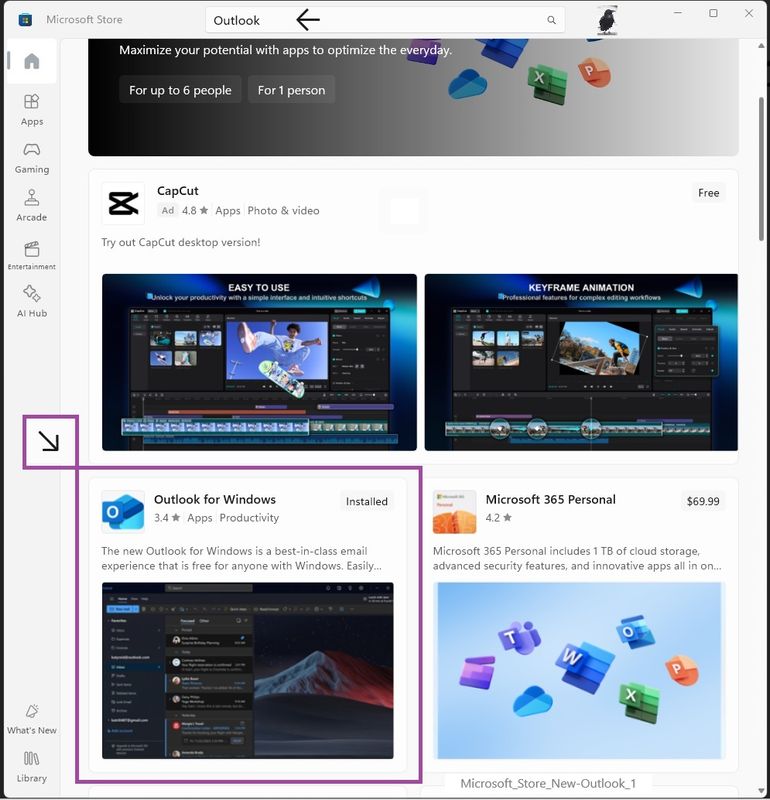Click the search box containing Outlook
Screen dimensions: 770x800
pyautogui.click(x=385, y=20)
